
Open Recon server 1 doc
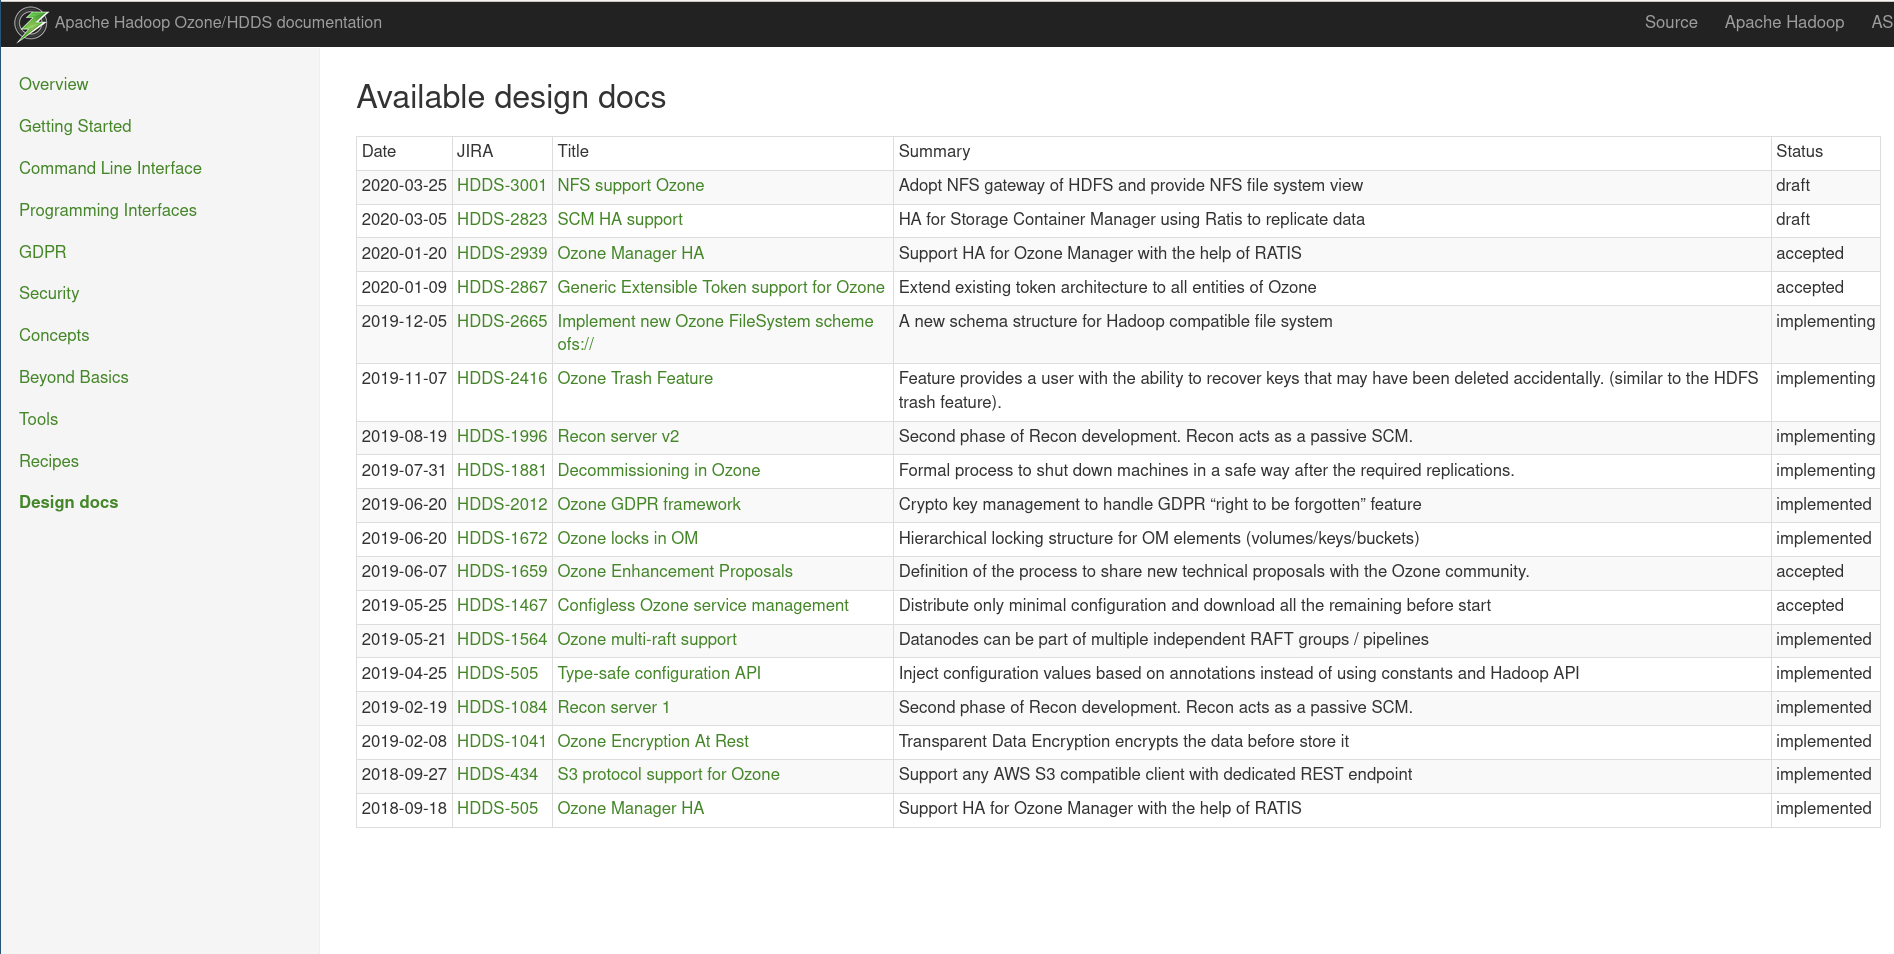614,707
